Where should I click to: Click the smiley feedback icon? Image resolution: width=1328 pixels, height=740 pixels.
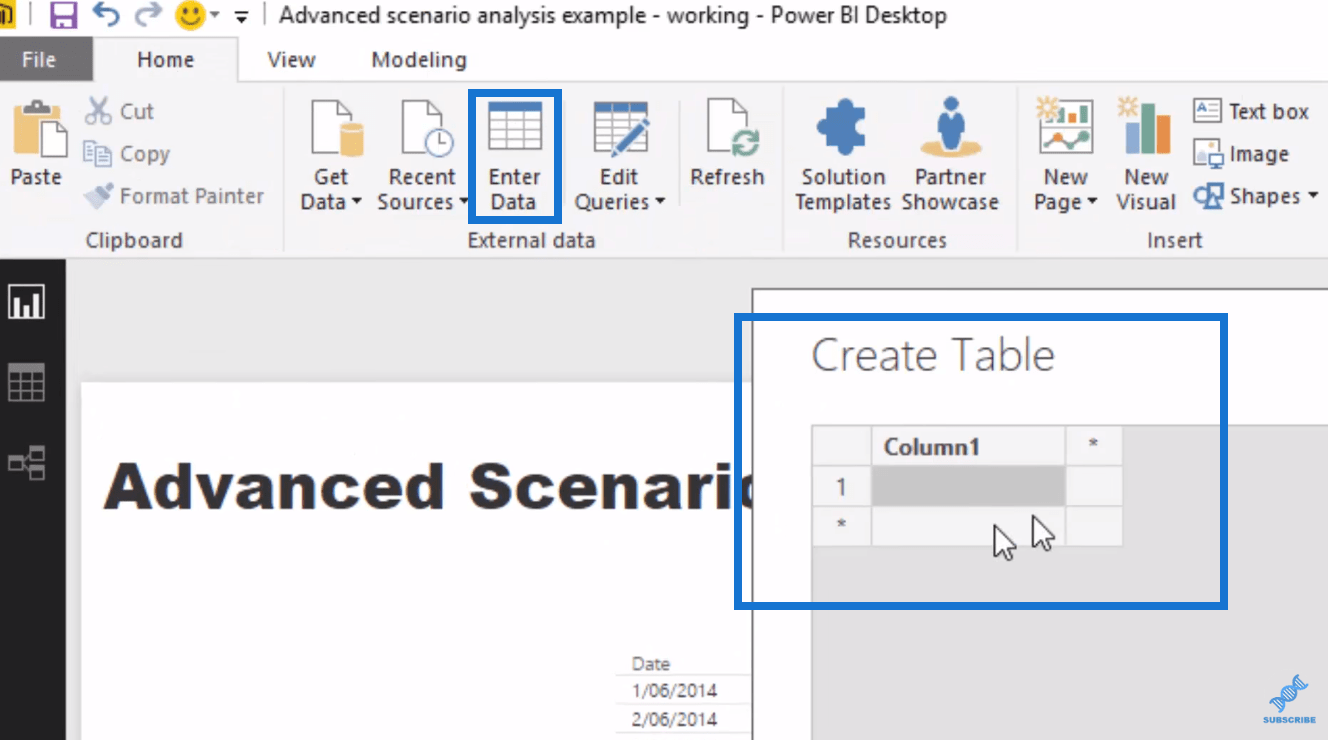coord(190,15)
